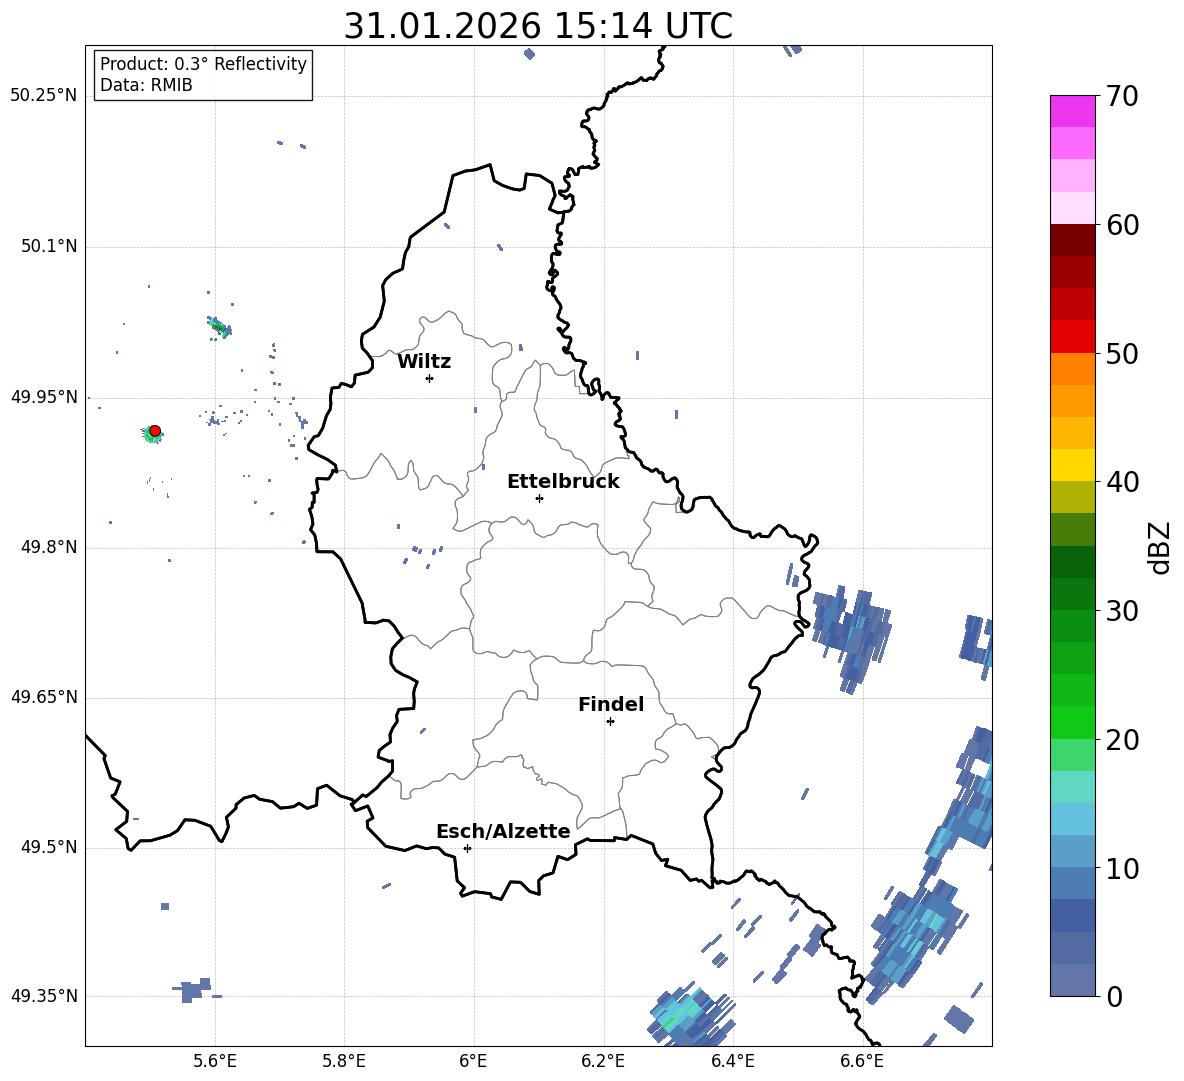
Task: Click colorbar tick label 0
Action: (1114, 997)
